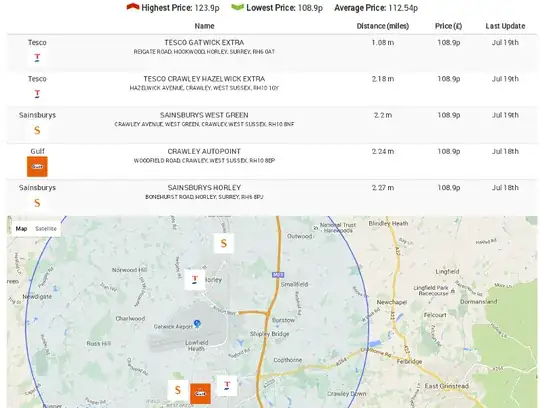
Task: Select the Tesco map marker near Crawley
Action: click(x=227, y=386)
